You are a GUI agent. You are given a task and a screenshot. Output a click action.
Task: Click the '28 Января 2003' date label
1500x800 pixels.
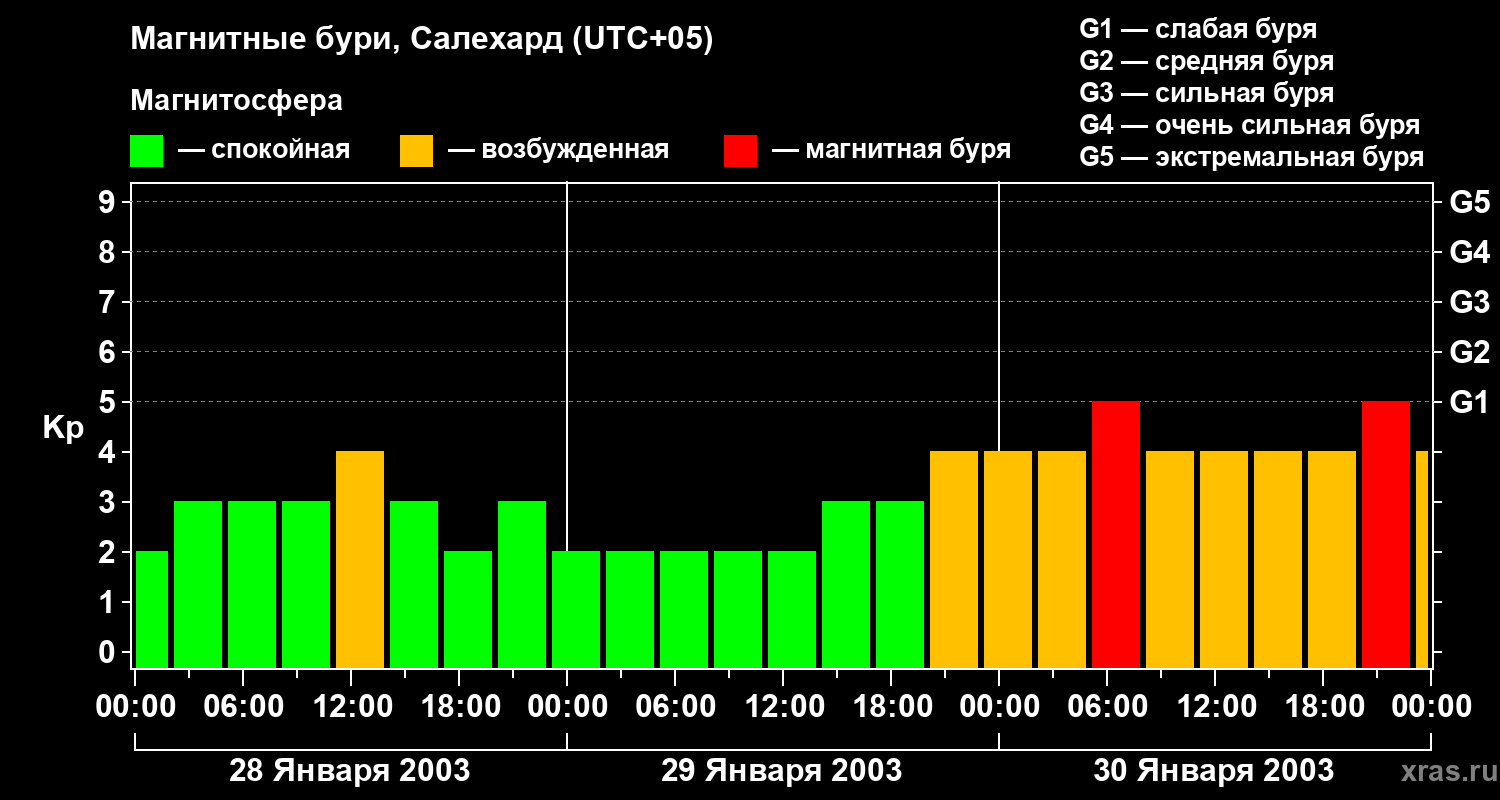[x=349, y=771]
